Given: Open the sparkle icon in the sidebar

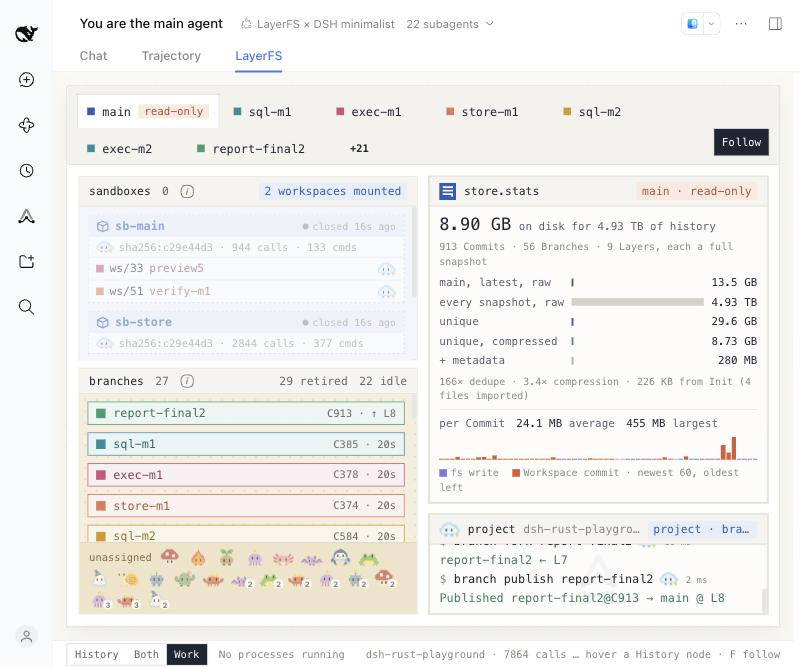Looking at the screenshot, I should pos(26,125).
